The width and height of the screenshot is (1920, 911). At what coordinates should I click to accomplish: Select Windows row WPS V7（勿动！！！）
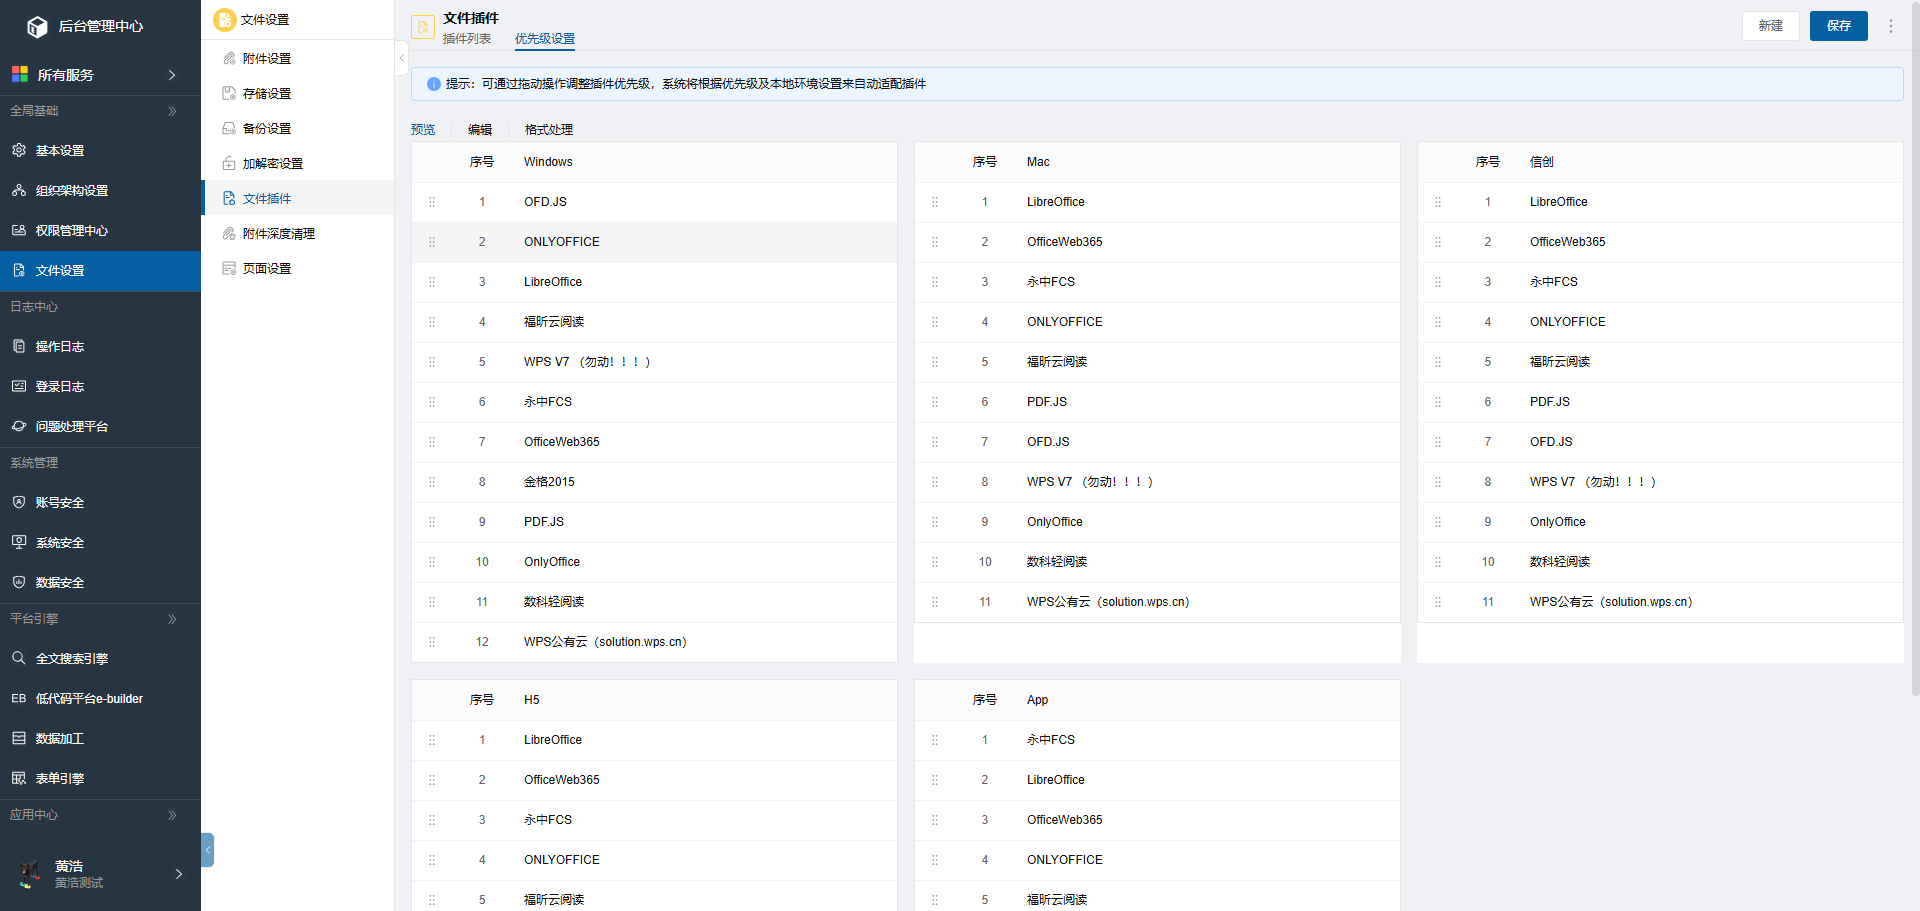654,362
